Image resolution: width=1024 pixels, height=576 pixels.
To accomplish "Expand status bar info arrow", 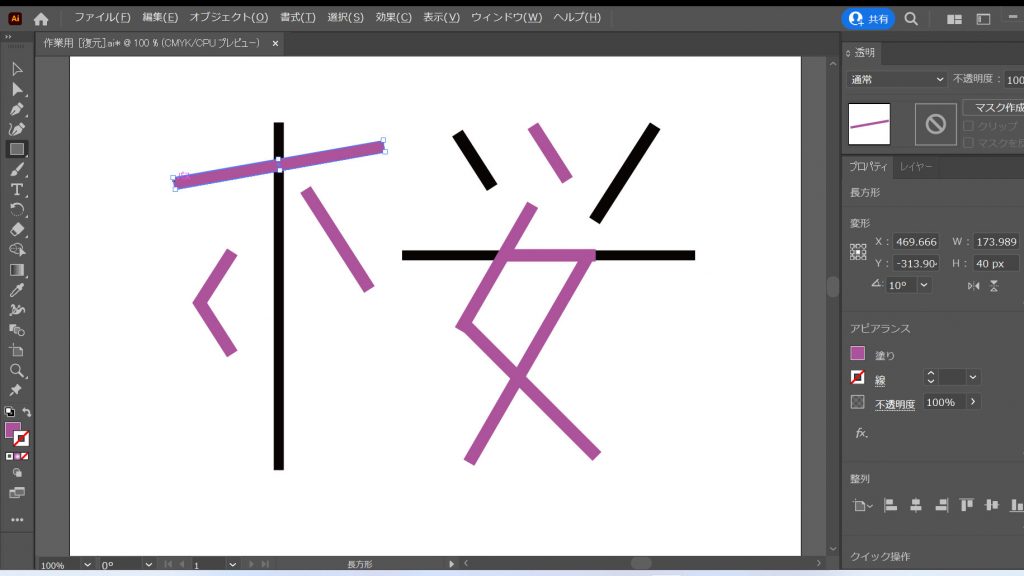I will 451,564.
